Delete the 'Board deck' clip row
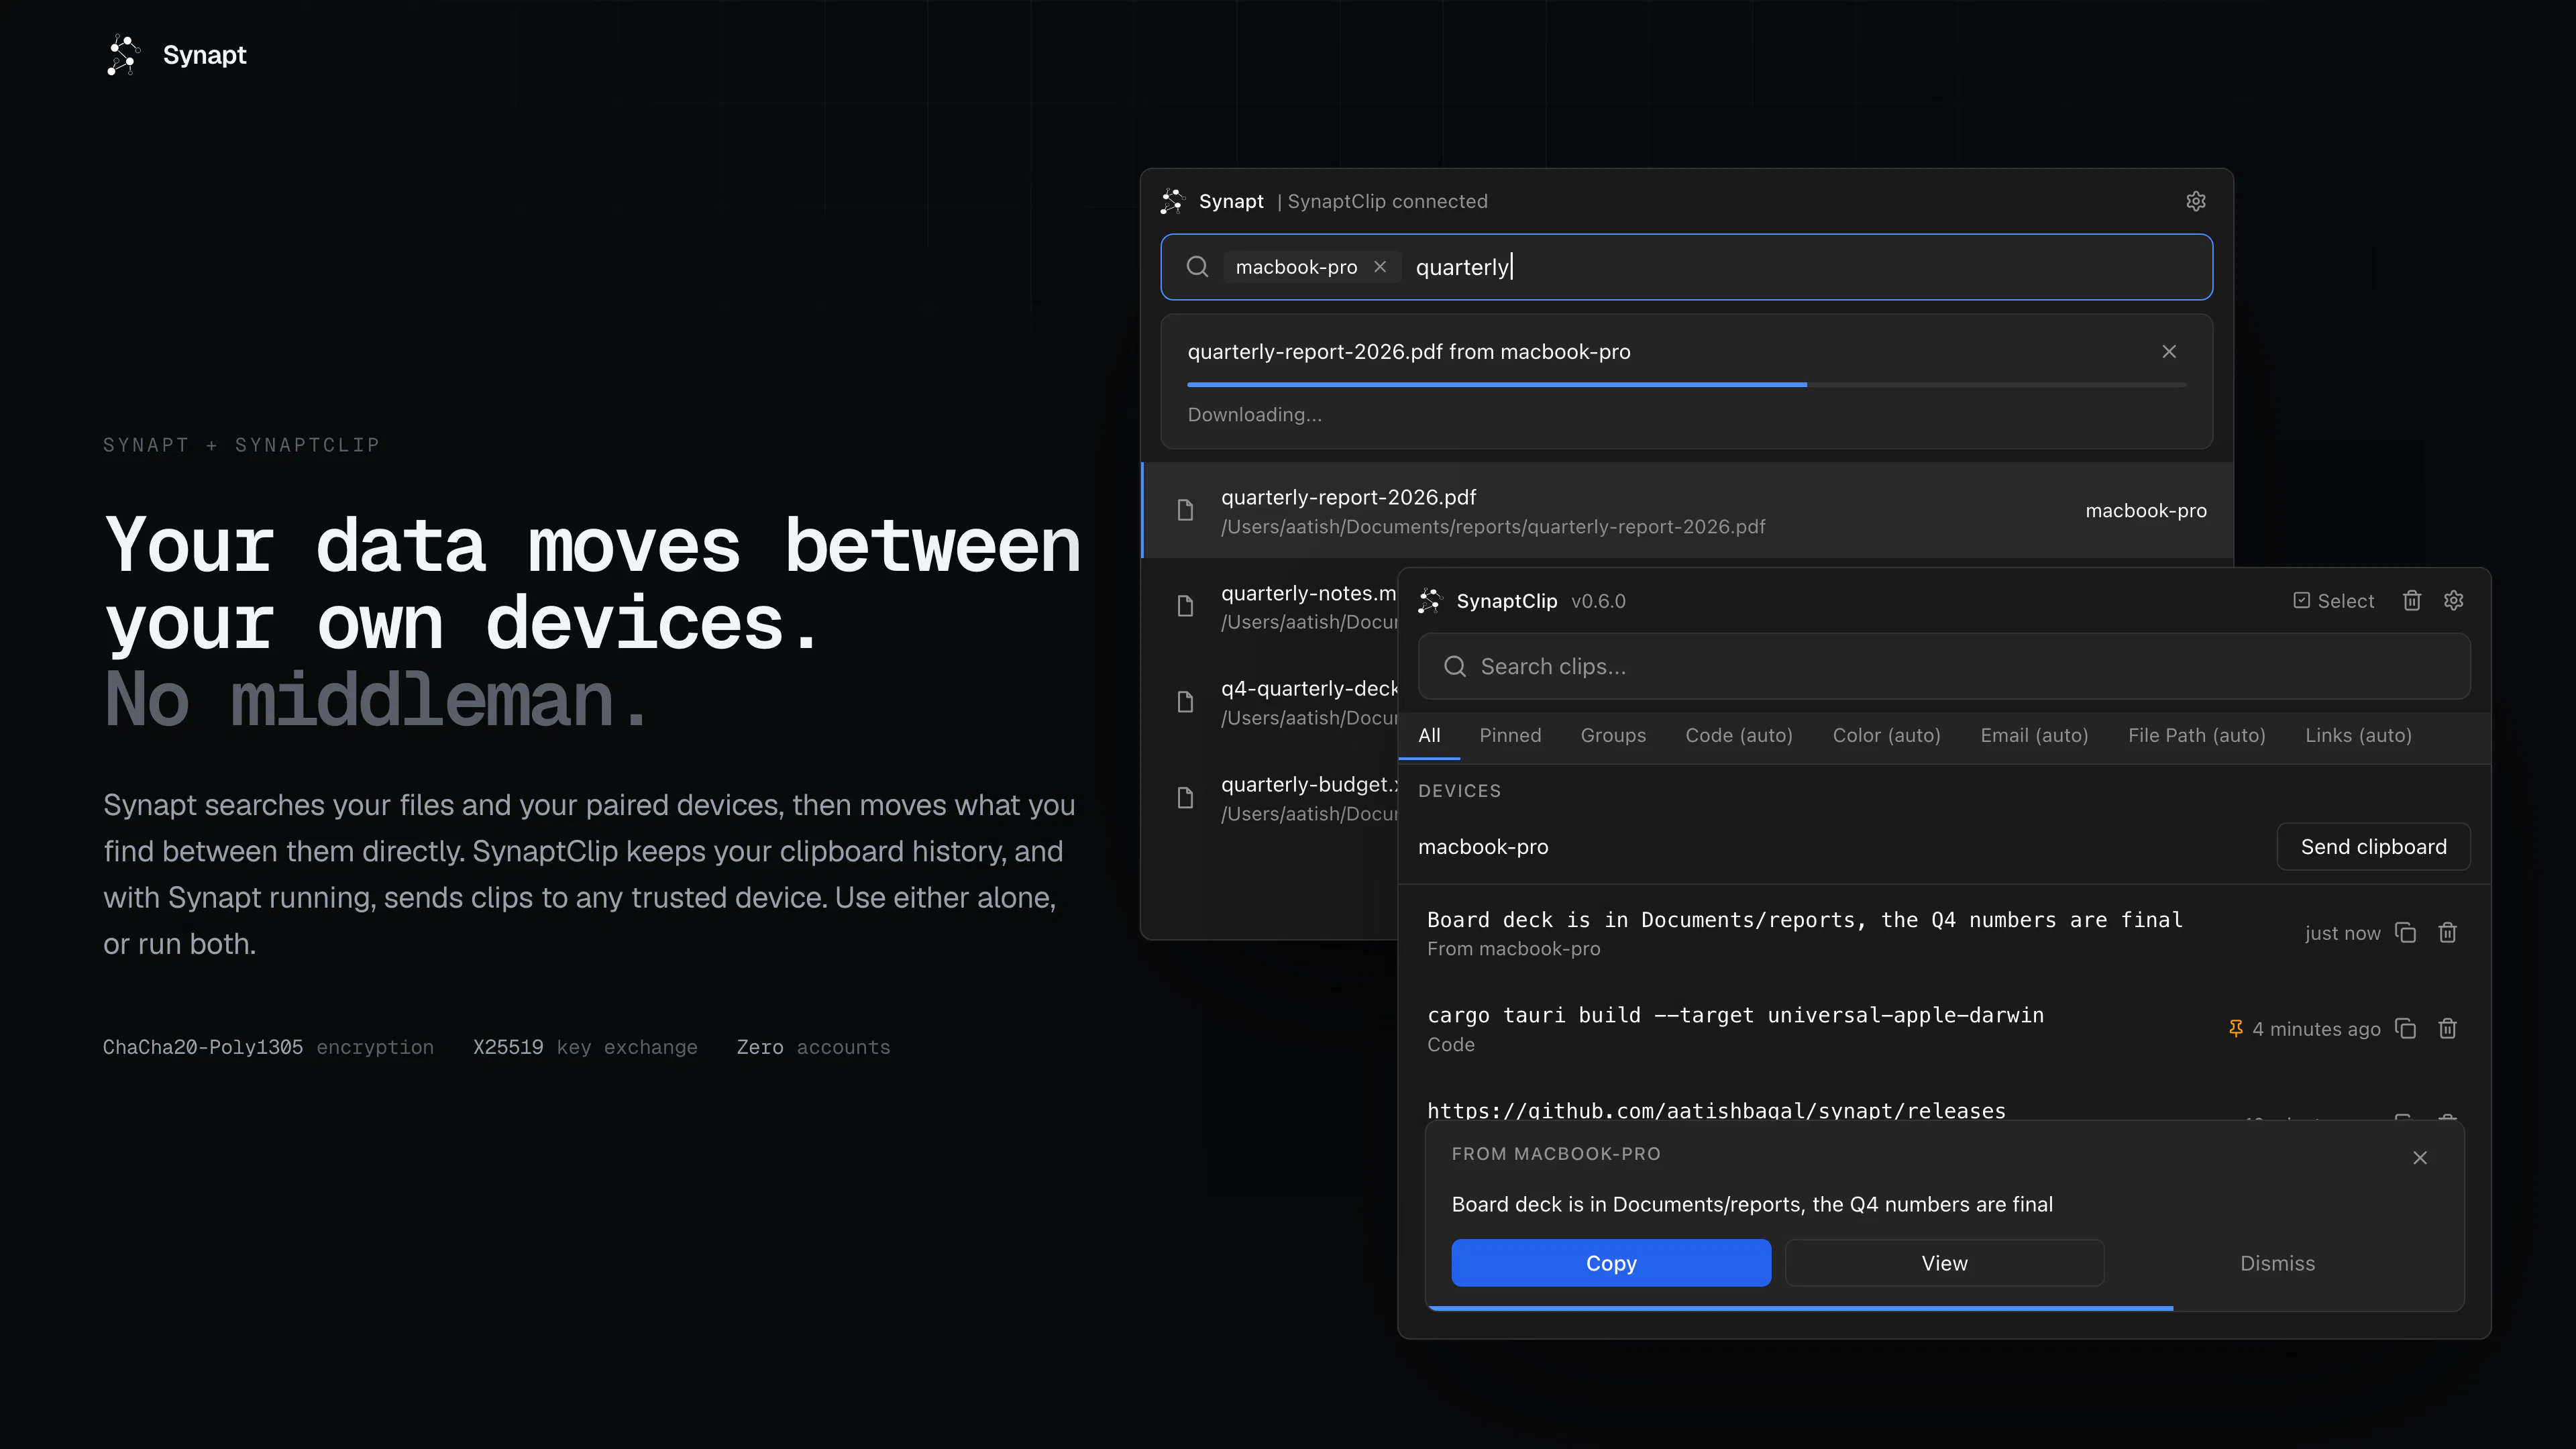The width and height of the screenshot is (2576, 1449). pyautogui.click(x=2447, y=933)
